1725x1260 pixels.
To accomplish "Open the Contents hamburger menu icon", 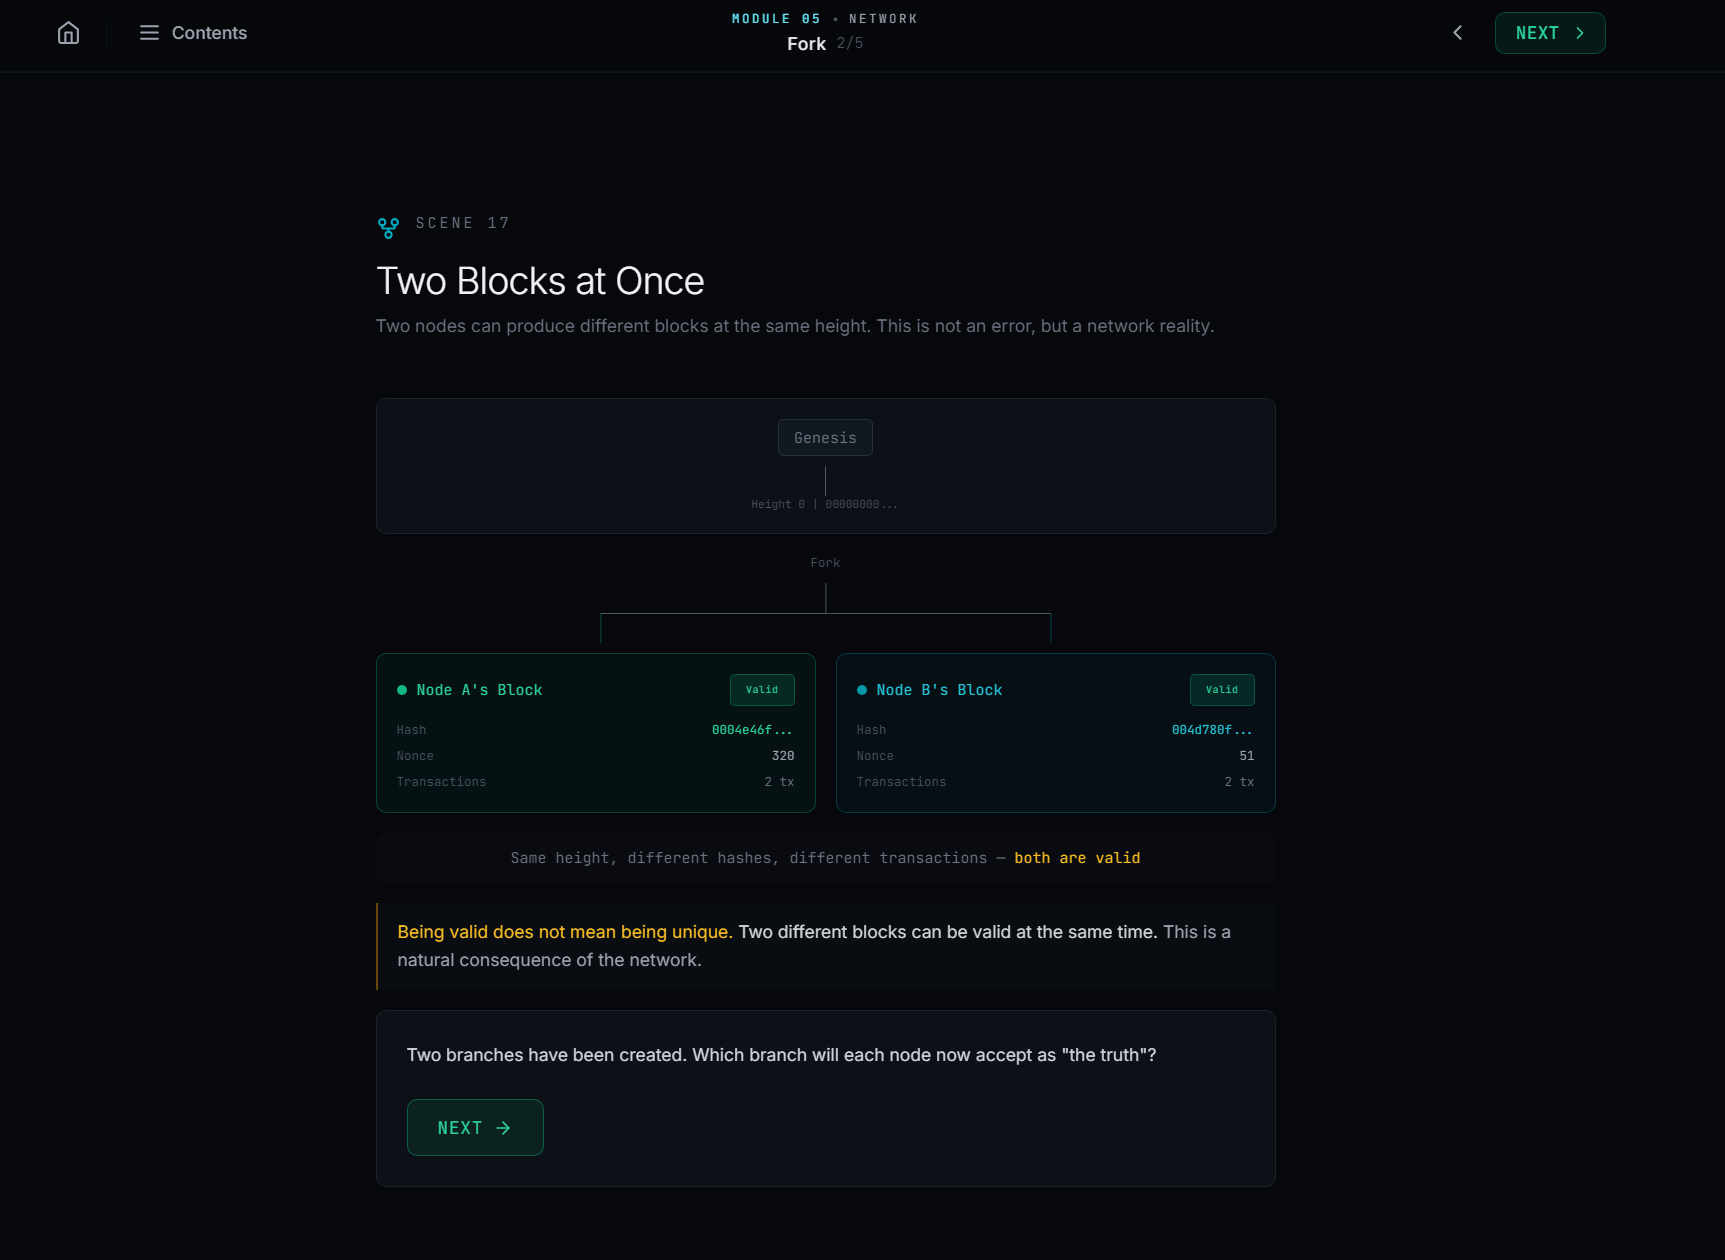I will 148,32.
